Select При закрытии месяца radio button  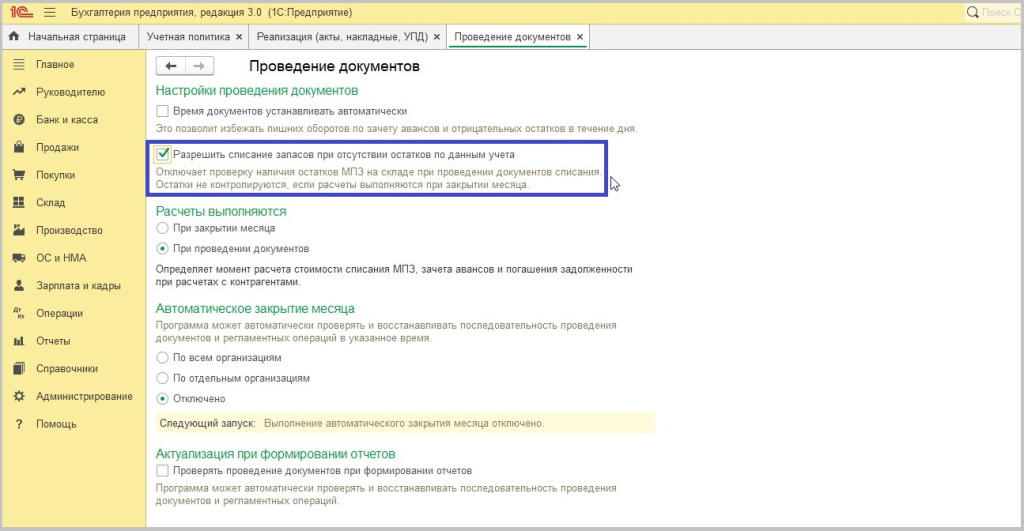tap(163, 228)
